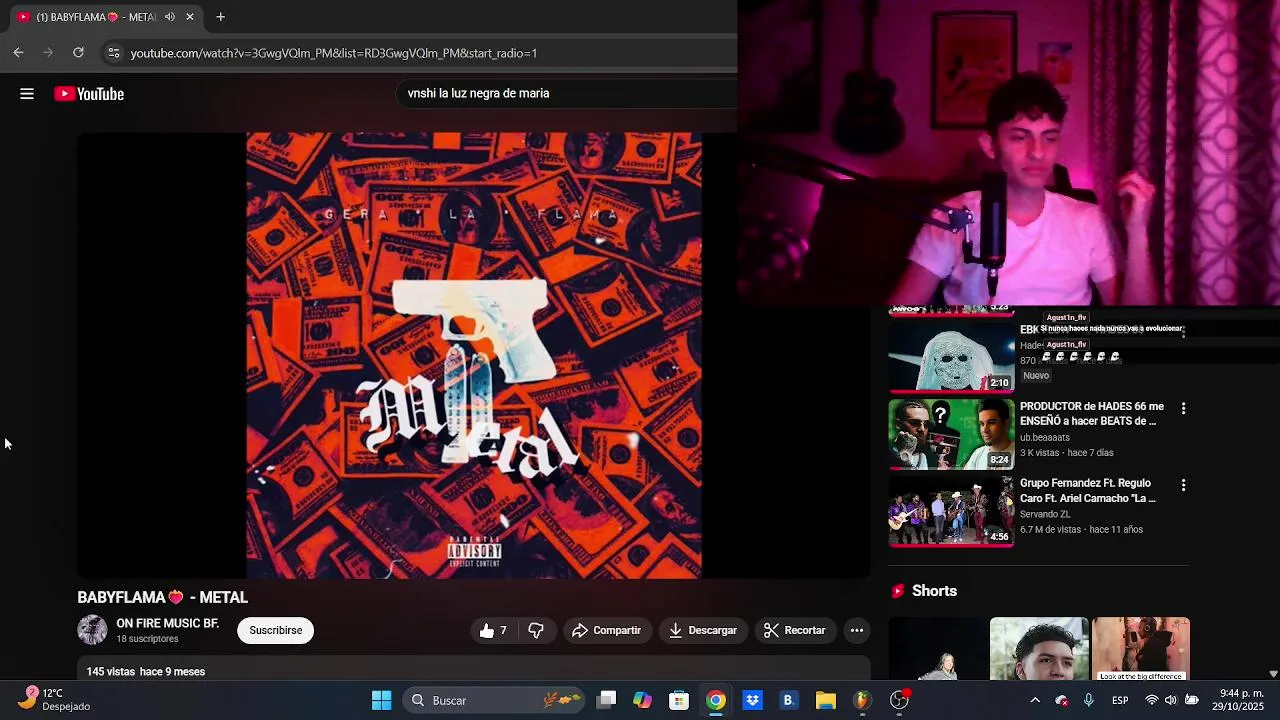Open Task View on the taskbar
The image size is (1280, 720).
pyautogui.click(x=606, y=700)
